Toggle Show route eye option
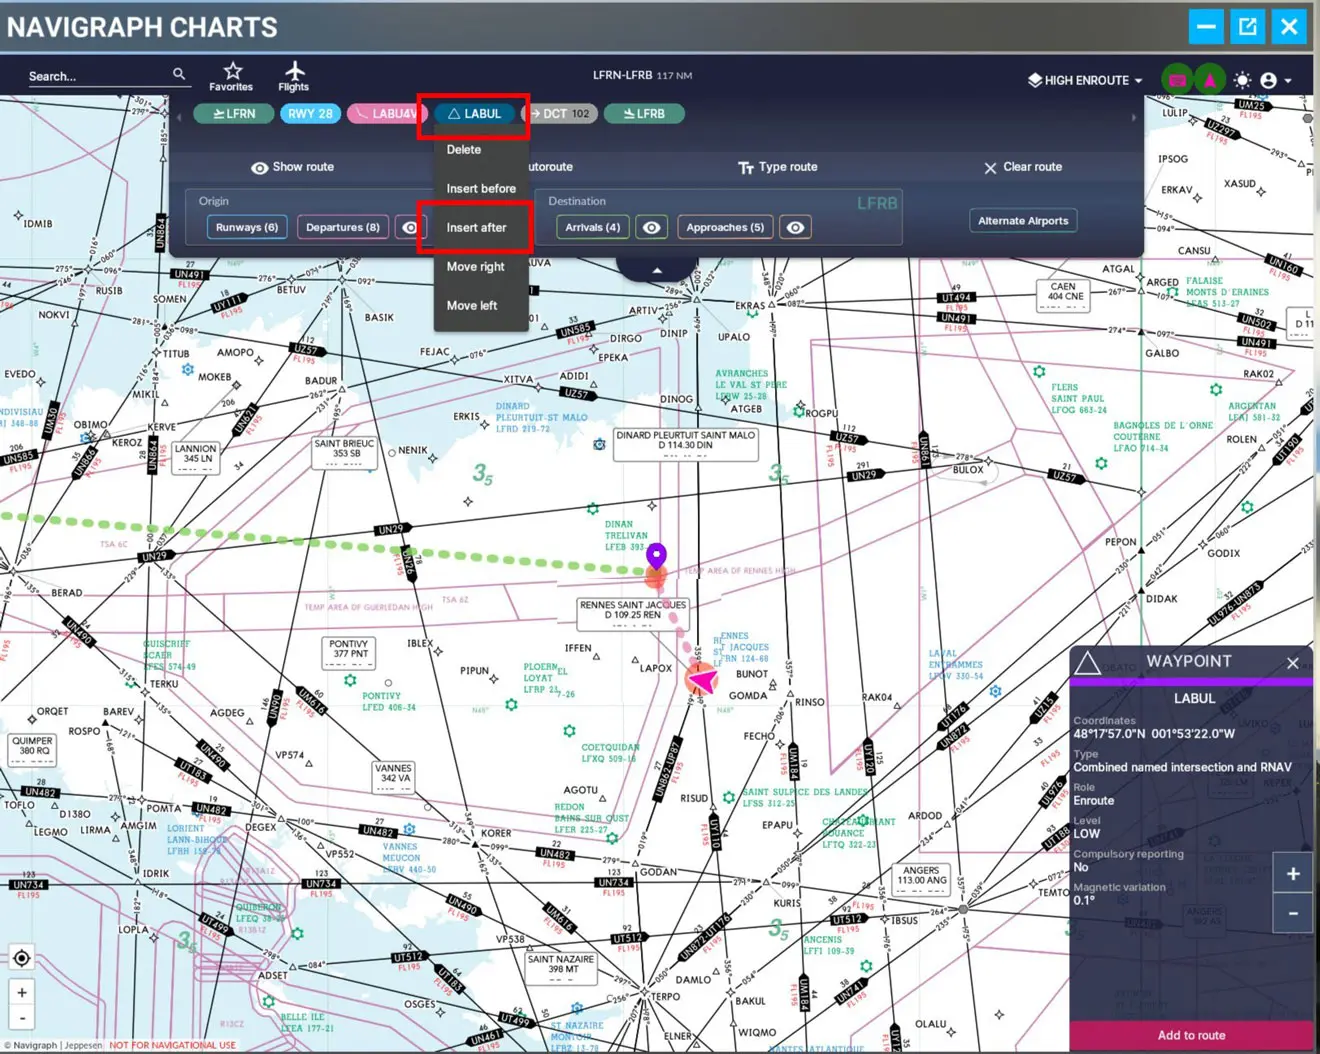The height and width of the screenshot is (1054, 1320). [292, 167]
